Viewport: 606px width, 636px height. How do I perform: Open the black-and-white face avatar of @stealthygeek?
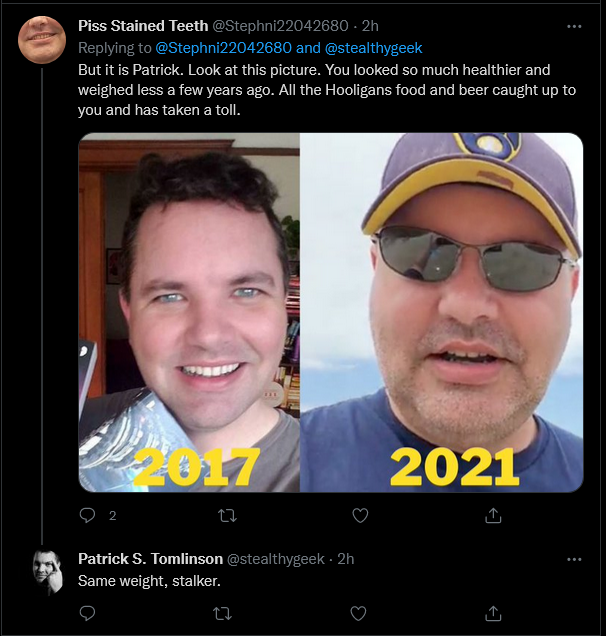pyautogui.click(x=48, y=572)
